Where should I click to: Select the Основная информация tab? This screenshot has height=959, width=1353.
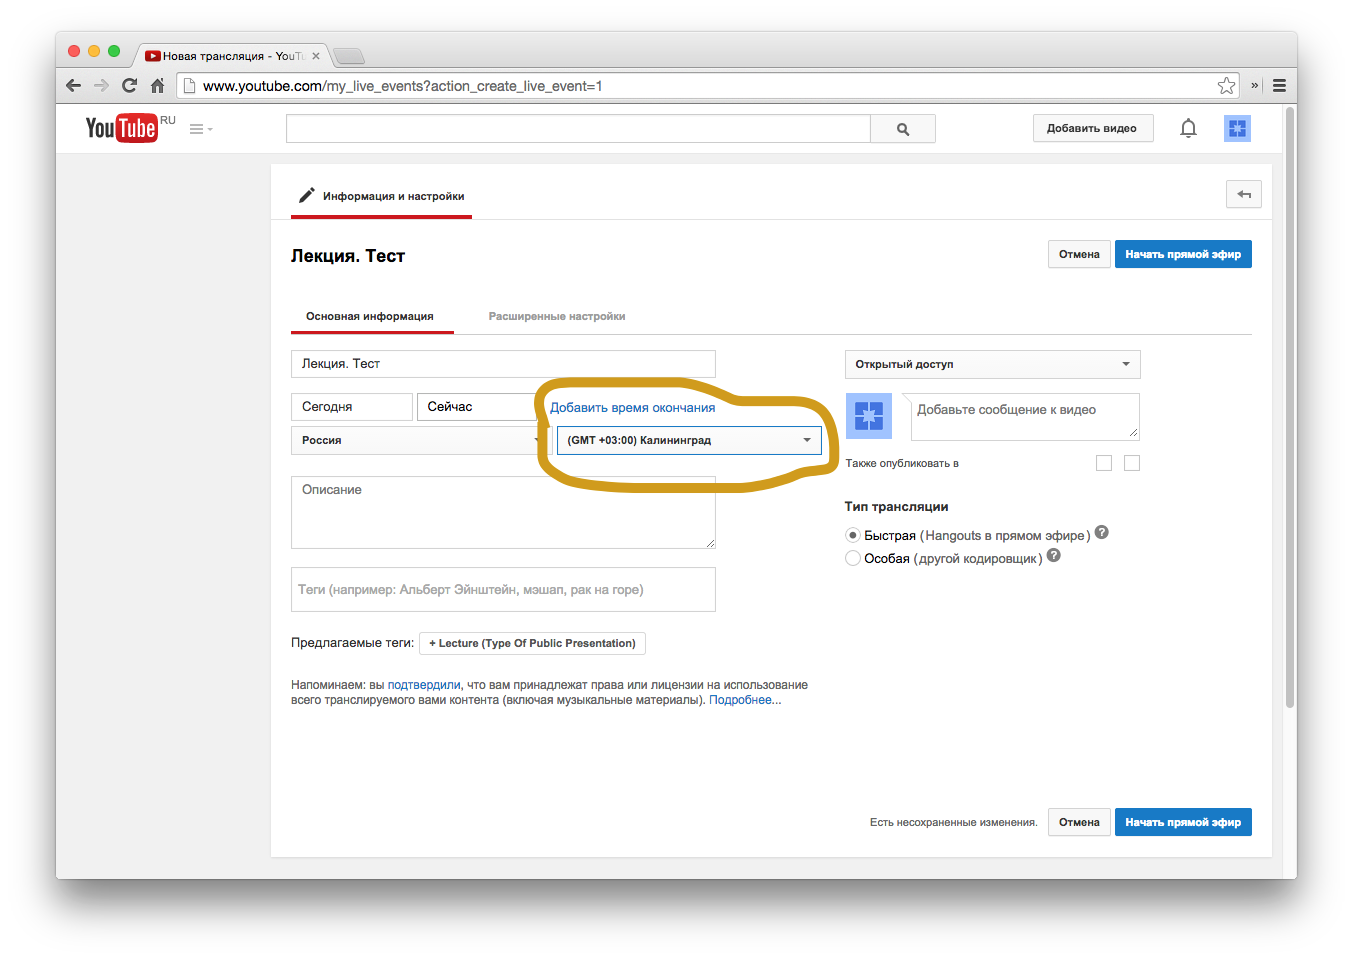click(370, 316)
